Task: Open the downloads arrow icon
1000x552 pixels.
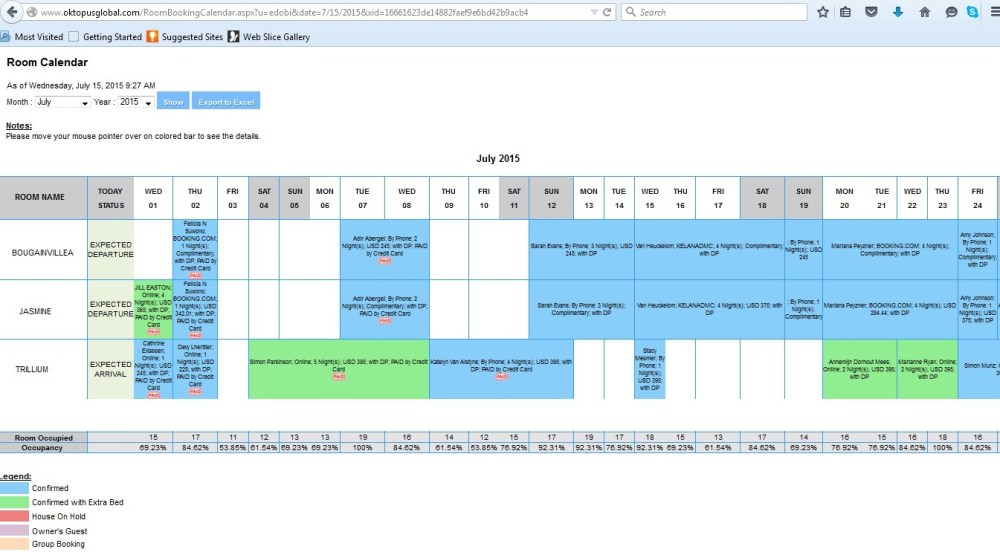Action: click(897, 13)
